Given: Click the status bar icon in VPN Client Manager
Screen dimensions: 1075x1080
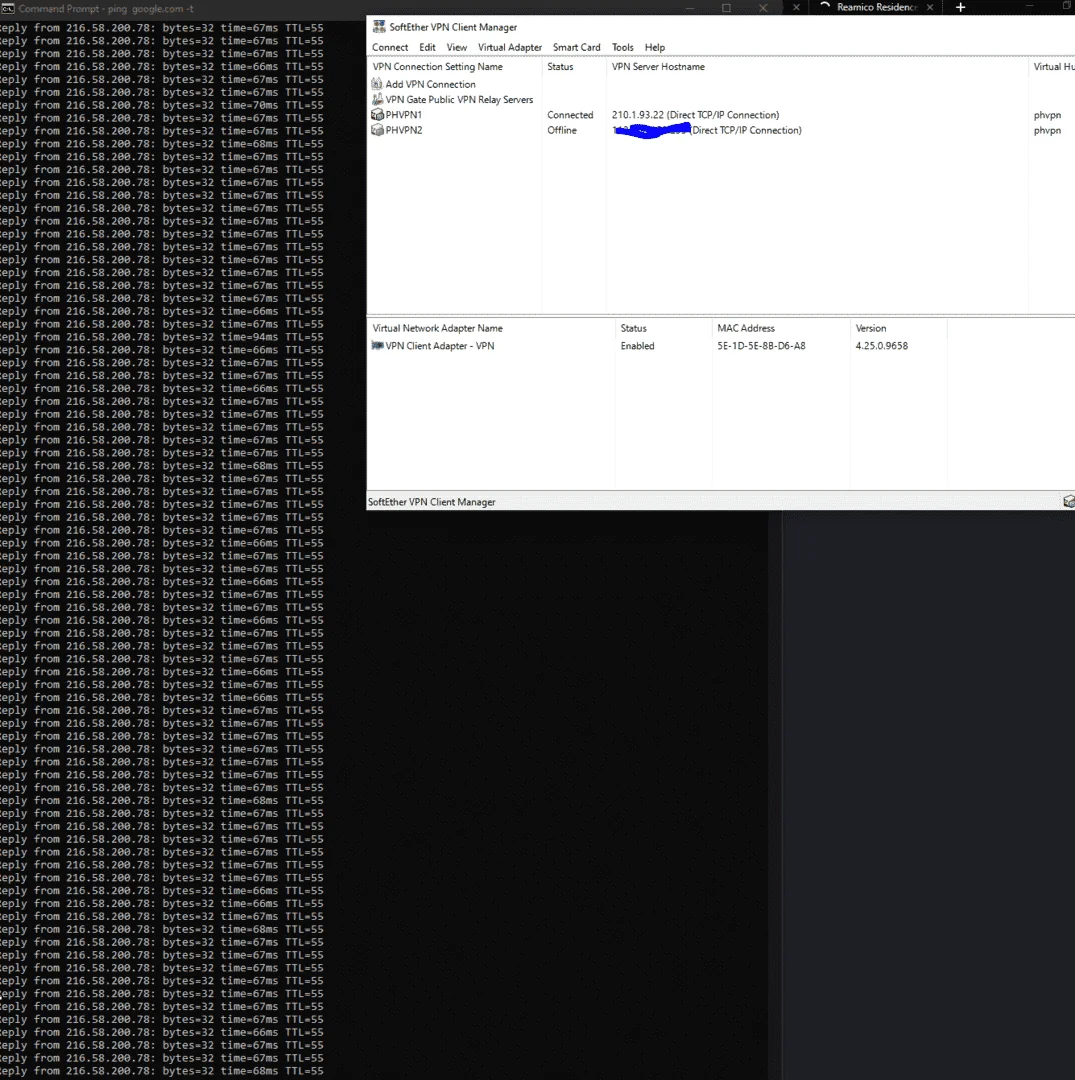Looking at the screenshot, I should pos(1068,501).
